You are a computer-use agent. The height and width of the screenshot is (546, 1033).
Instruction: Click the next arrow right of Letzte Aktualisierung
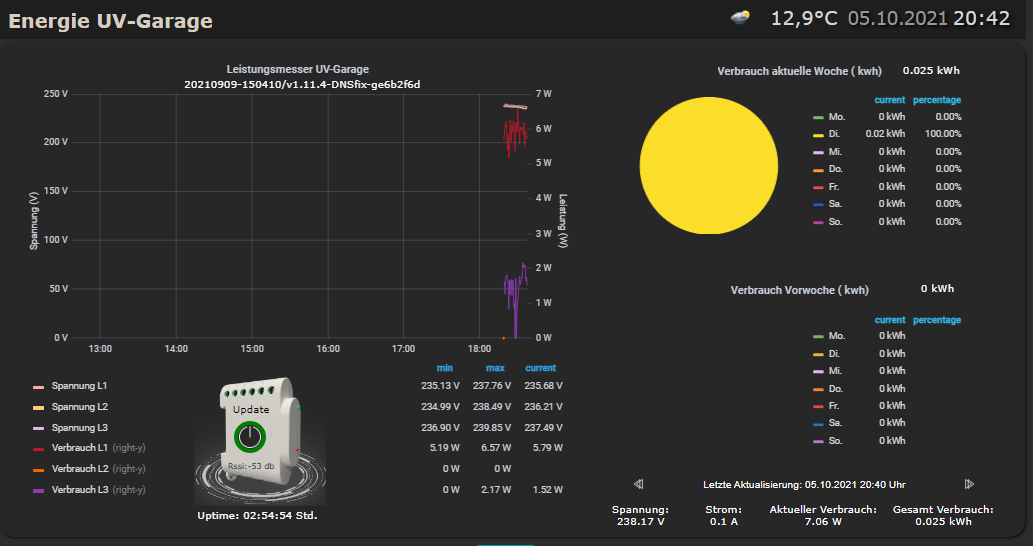(x=969, y=484)
